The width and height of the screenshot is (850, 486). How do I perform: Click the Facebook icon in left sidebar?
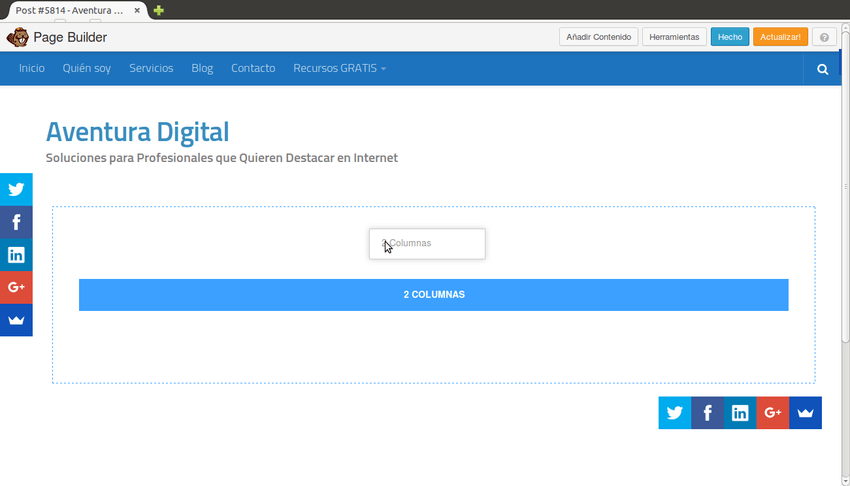pos(16,222)
